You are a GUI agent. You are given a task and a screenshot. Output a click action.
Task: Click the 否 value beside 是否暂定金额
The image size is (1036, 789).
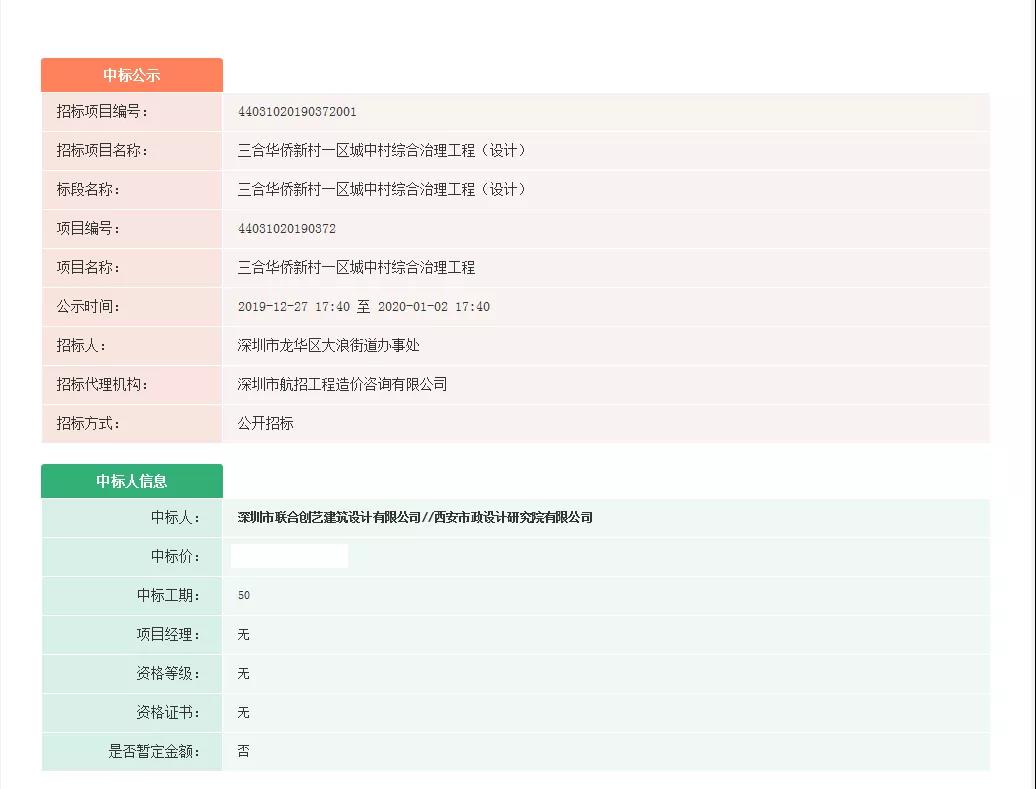pyautogui.click(x=243, y=751)
